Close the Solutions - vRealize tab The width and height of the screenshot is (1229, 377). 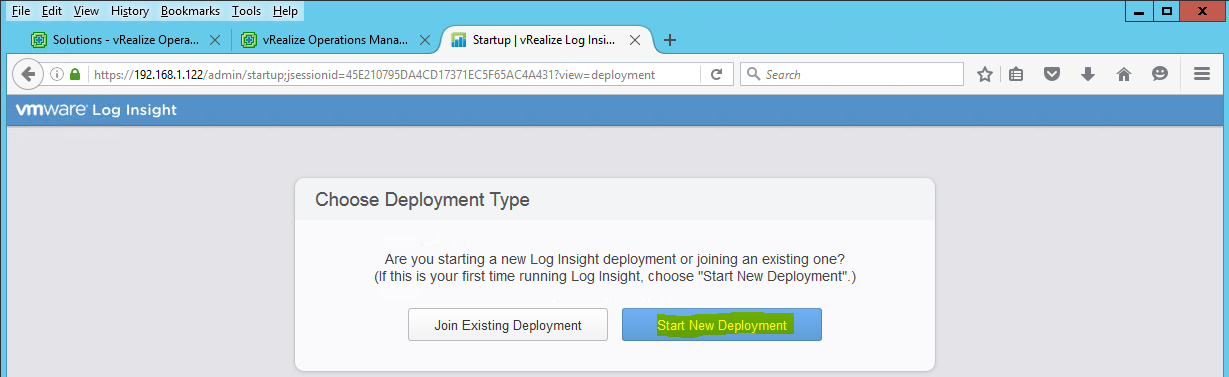[x=214, y=40]
